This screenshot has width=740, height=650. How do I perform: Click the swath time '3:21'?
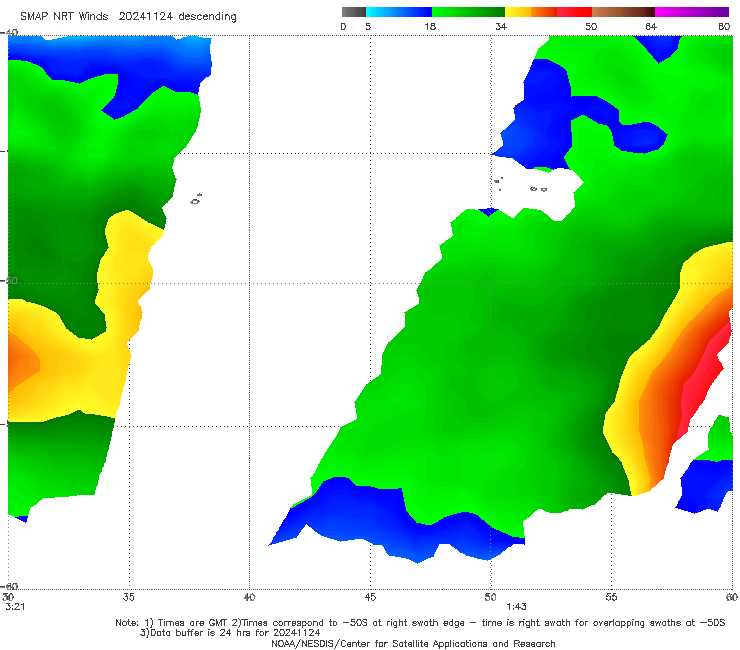(x=15, y=607)
